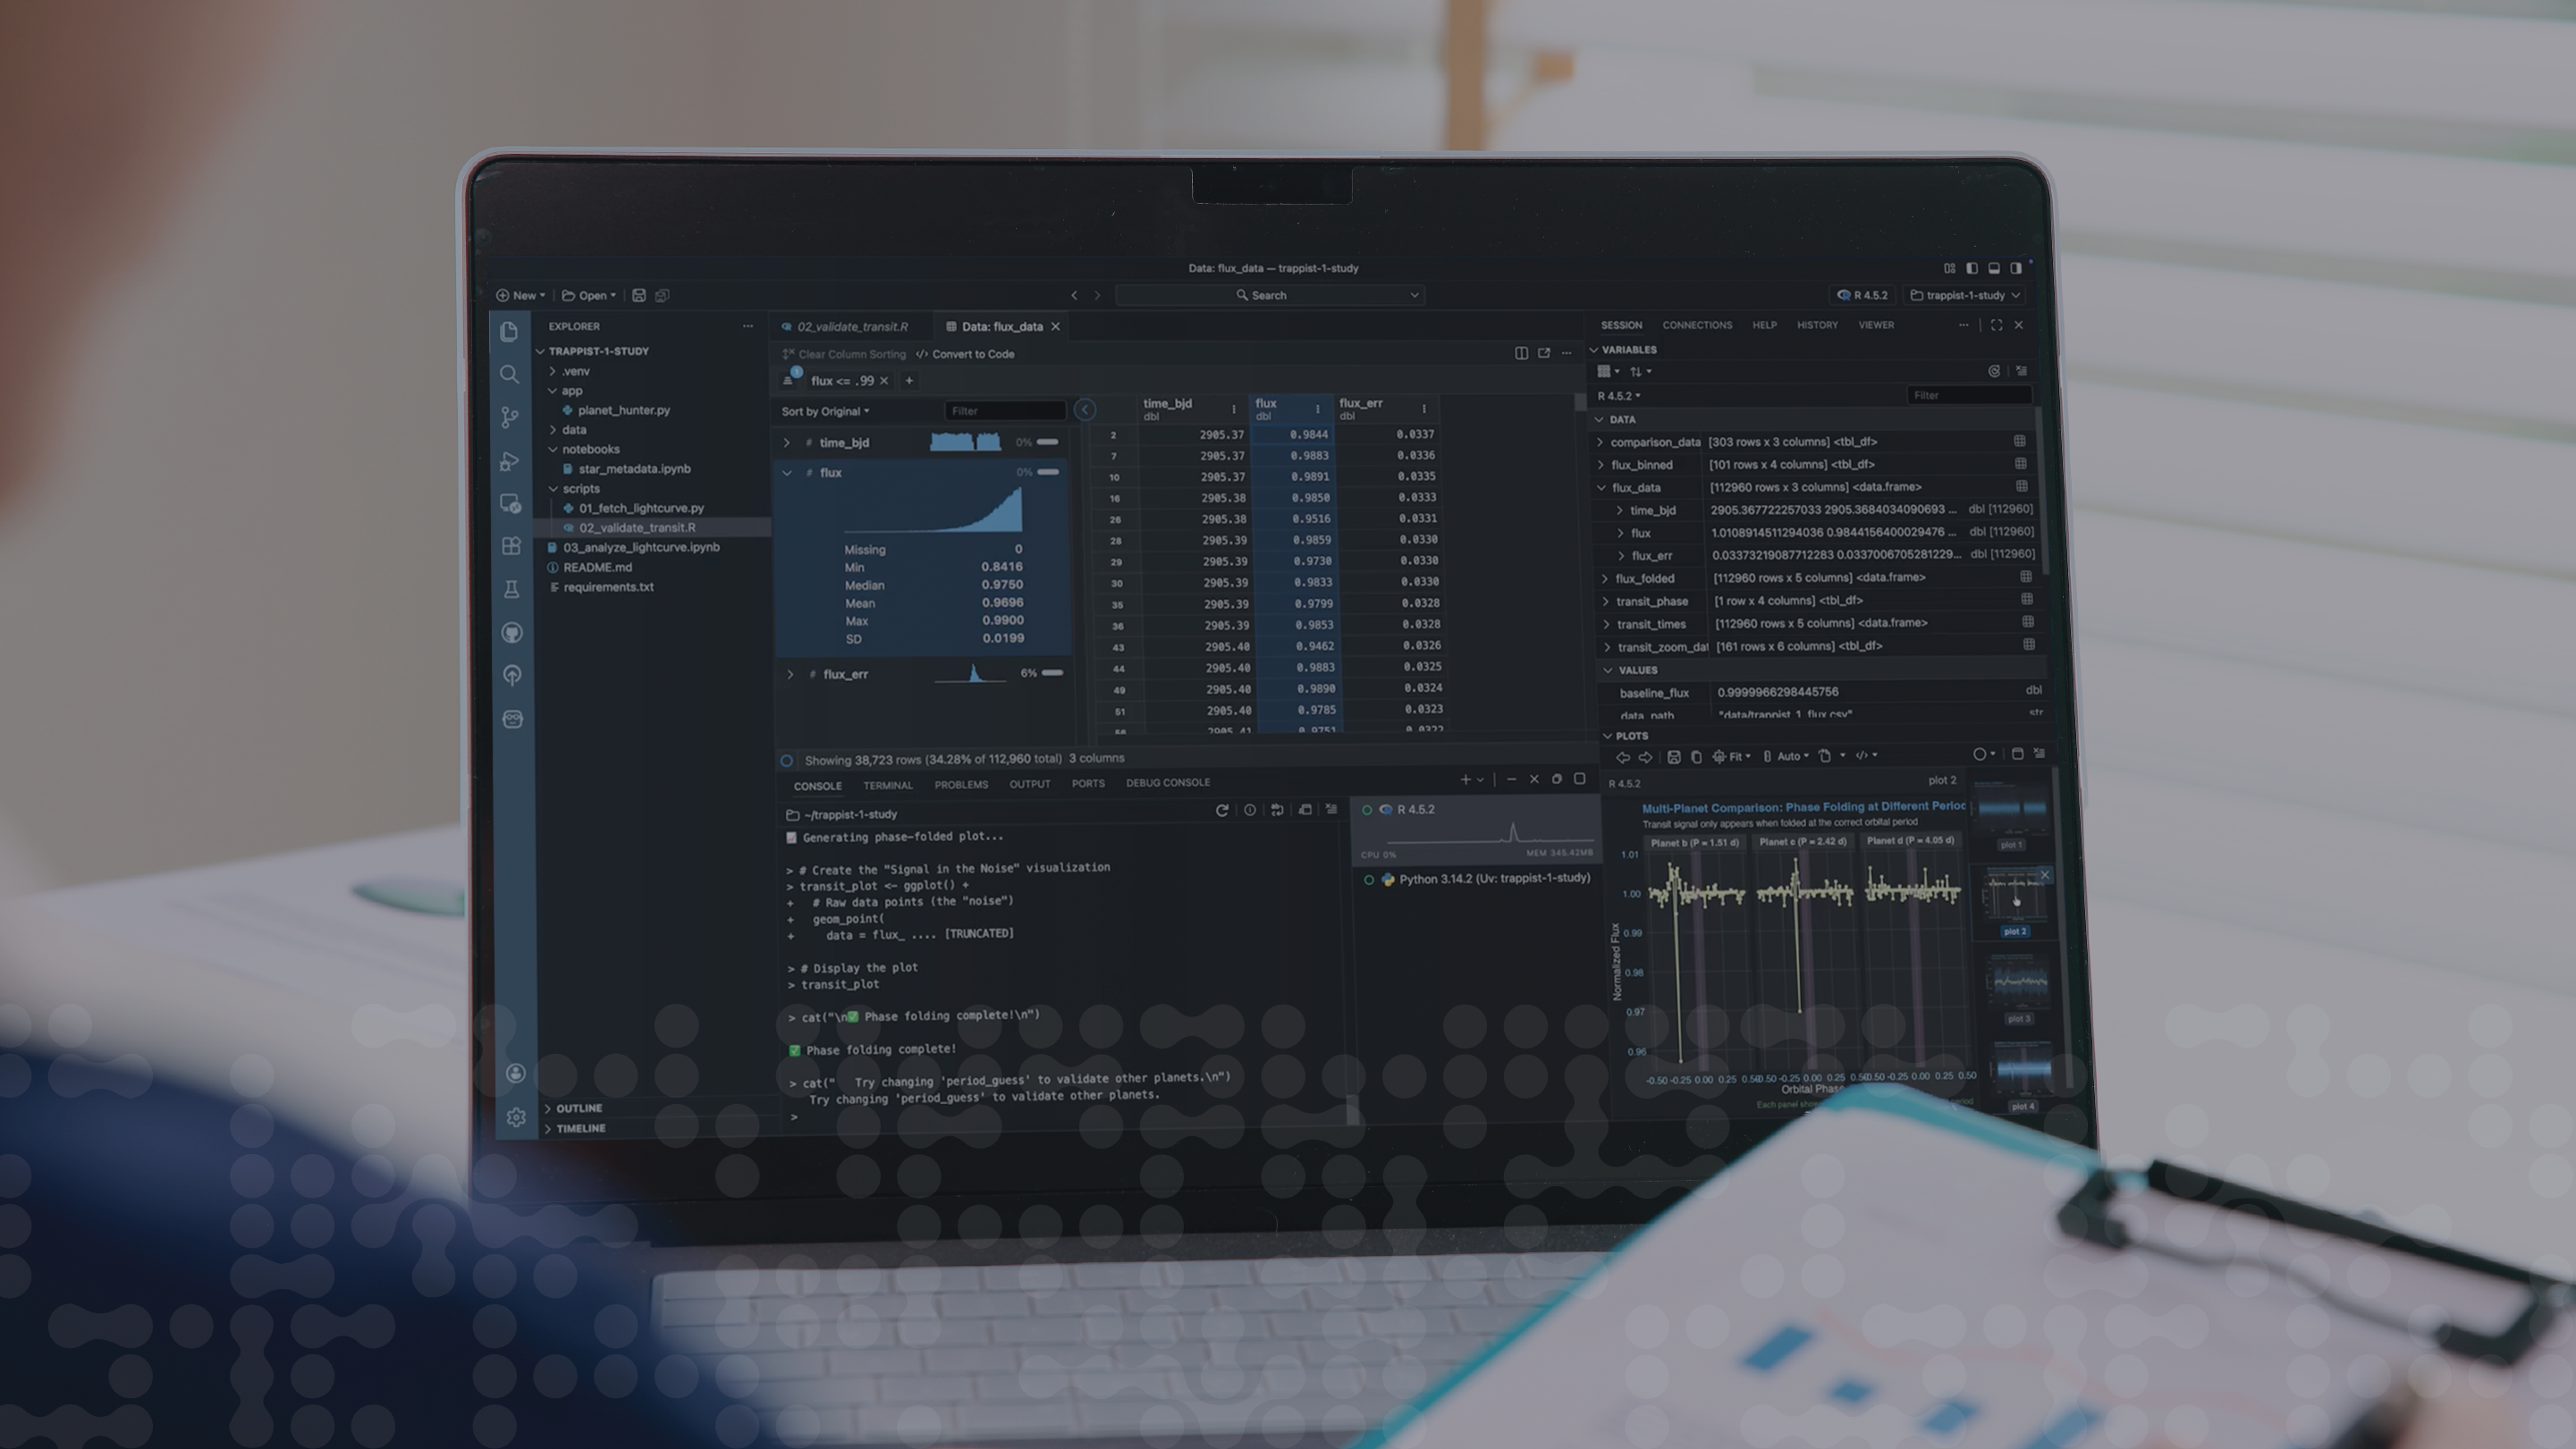Screen dimensions: 2576x1449
Task: Remove the flux <= .99 filter
Action: pyautogui.click(x=884, y=380)
